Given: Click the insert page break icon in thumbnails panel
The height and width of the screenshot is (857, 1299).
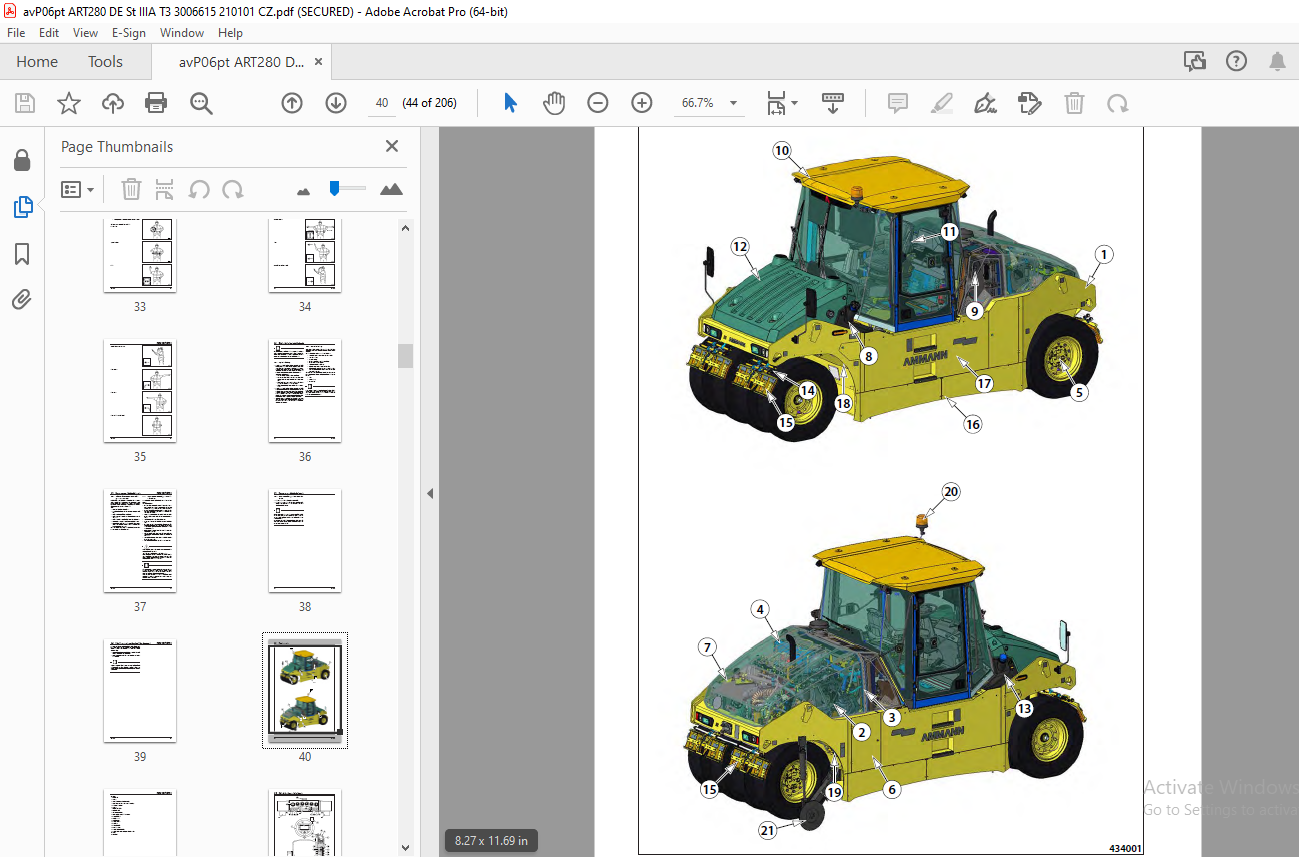Looking at the screenshot, I should (165, 189).
